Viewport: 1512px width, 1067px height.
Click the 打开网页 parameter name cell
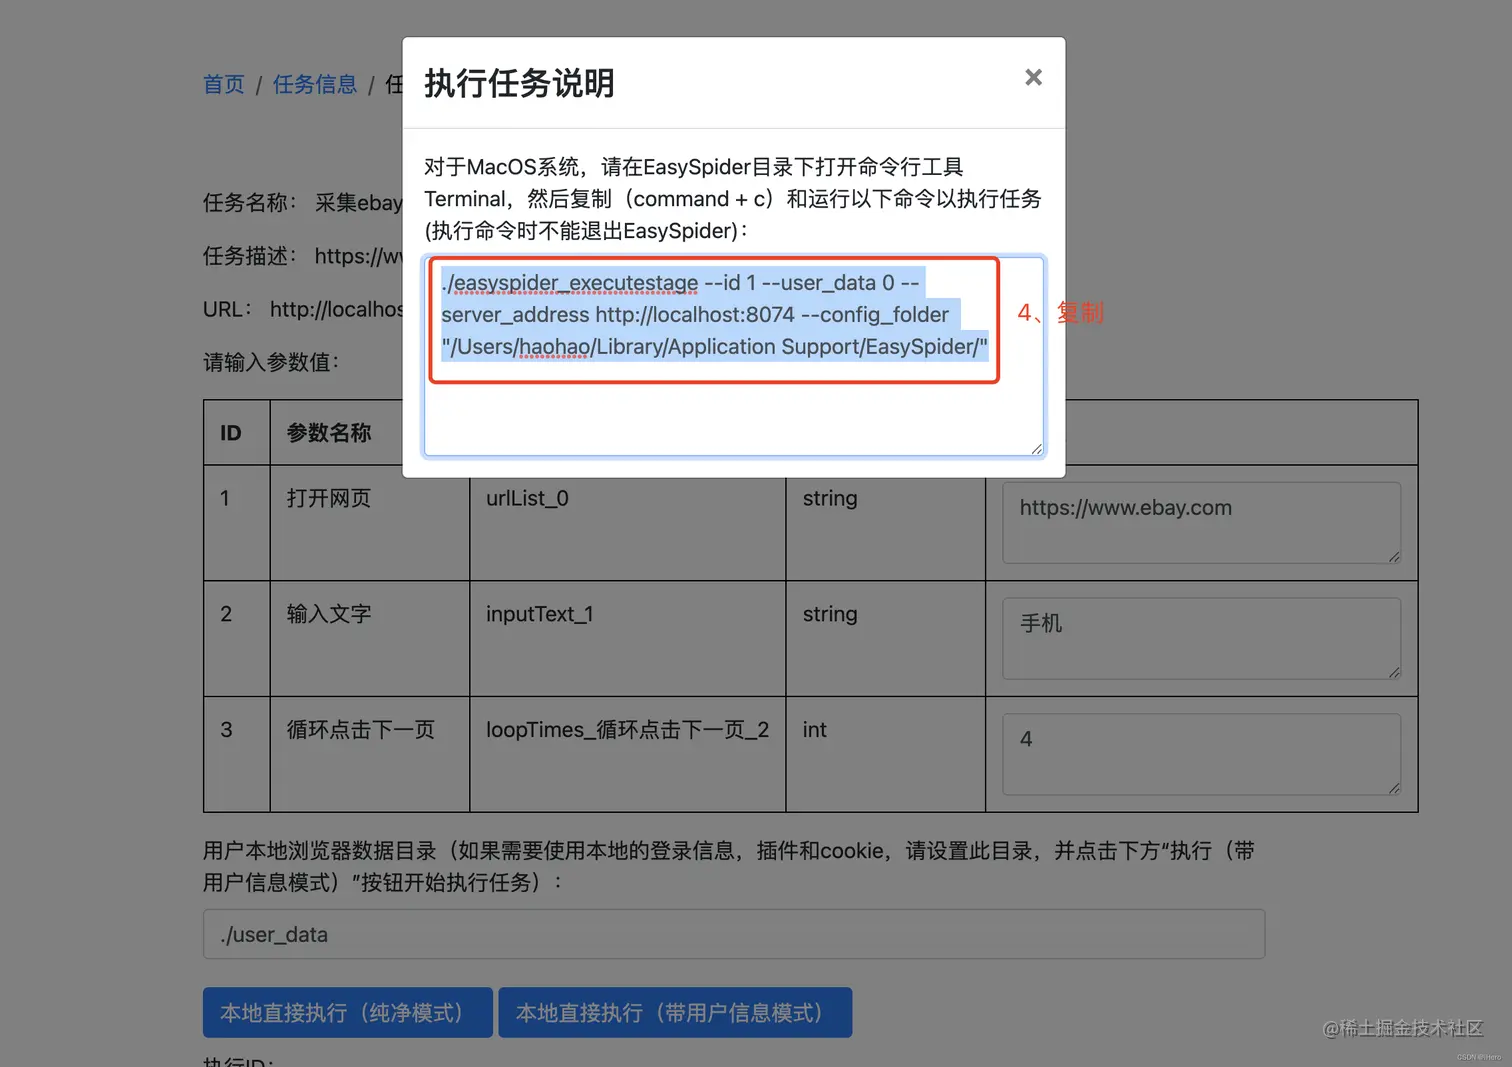(328, 498)
